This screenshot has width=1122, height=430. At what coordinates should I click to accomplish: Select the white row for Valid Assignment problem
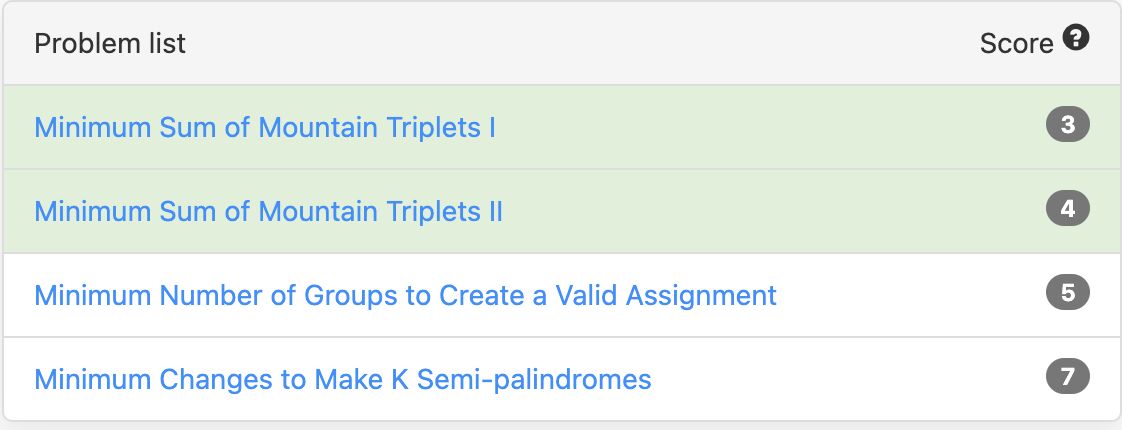561,295
